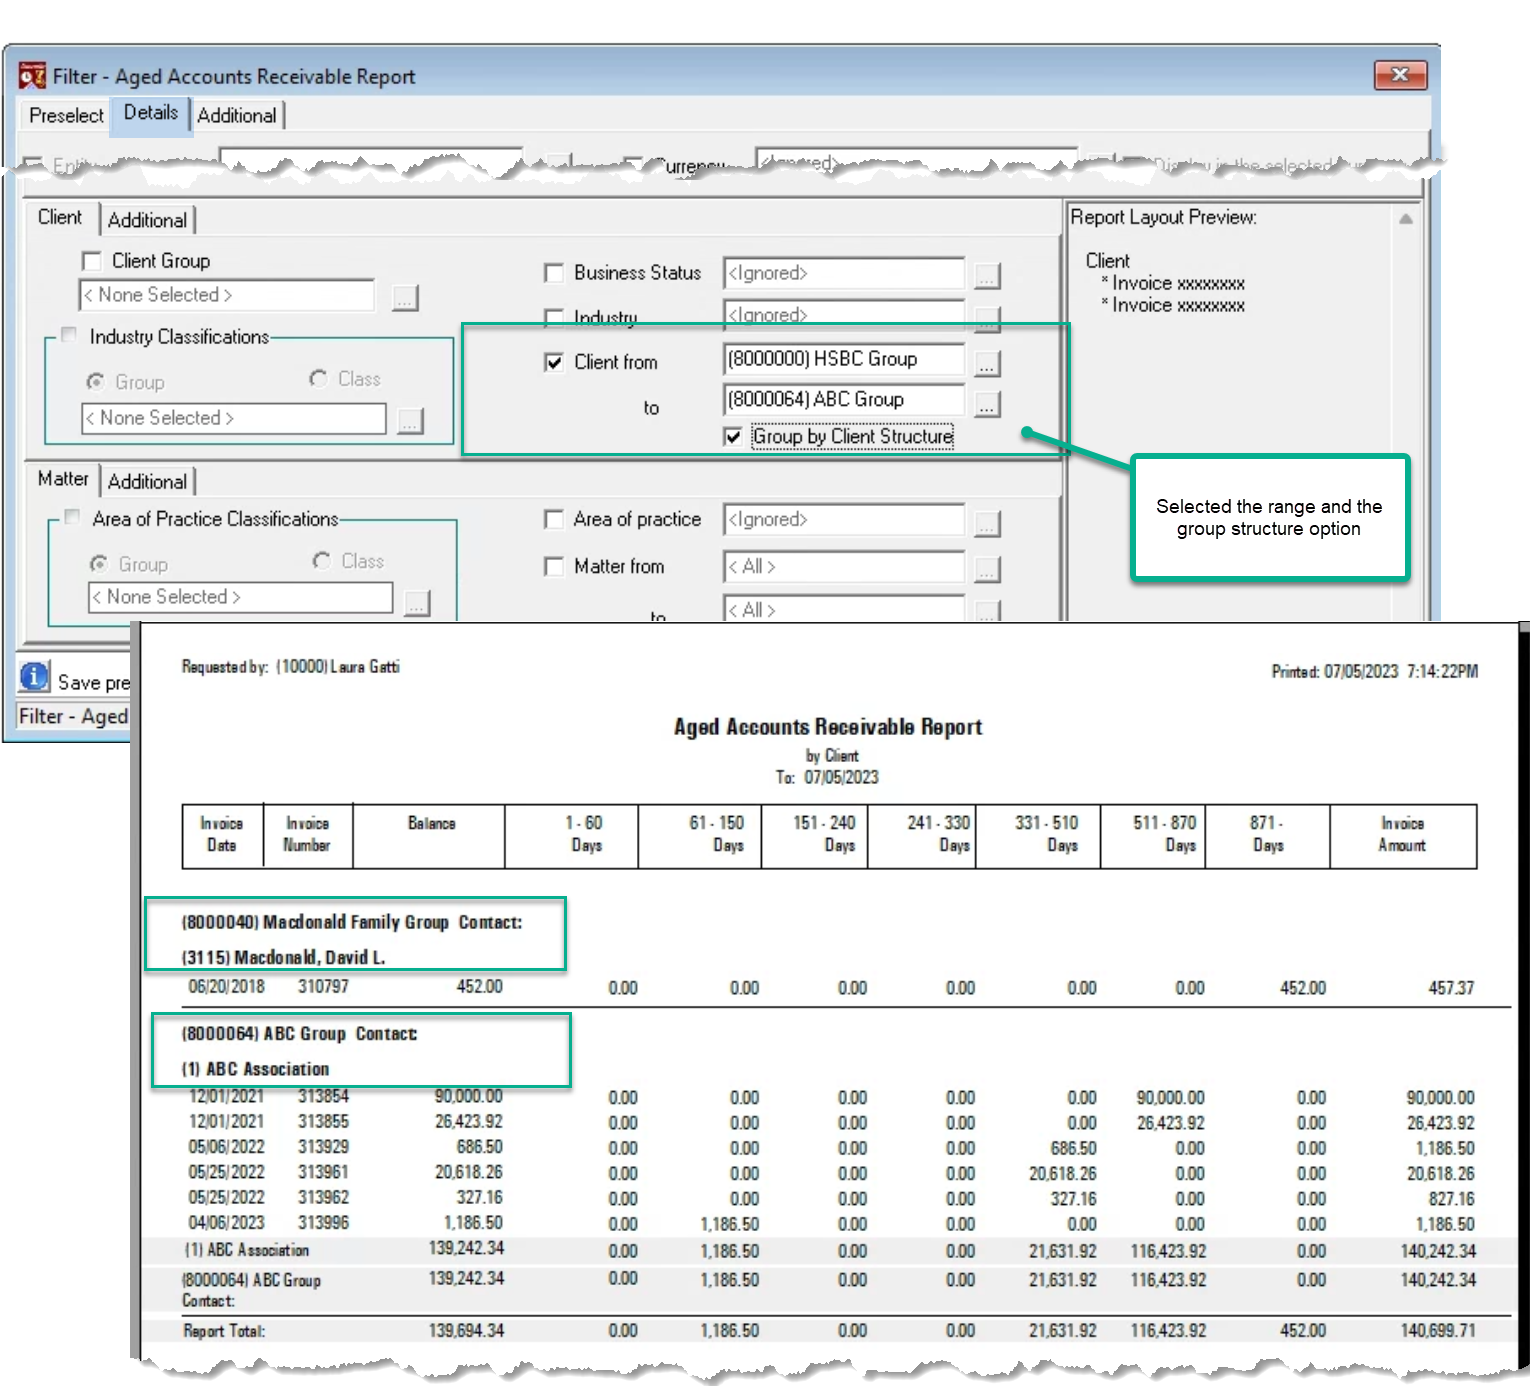Open browse button for Business Status
Viewport: 1530px width, 1386px height.
coord(986,275)
